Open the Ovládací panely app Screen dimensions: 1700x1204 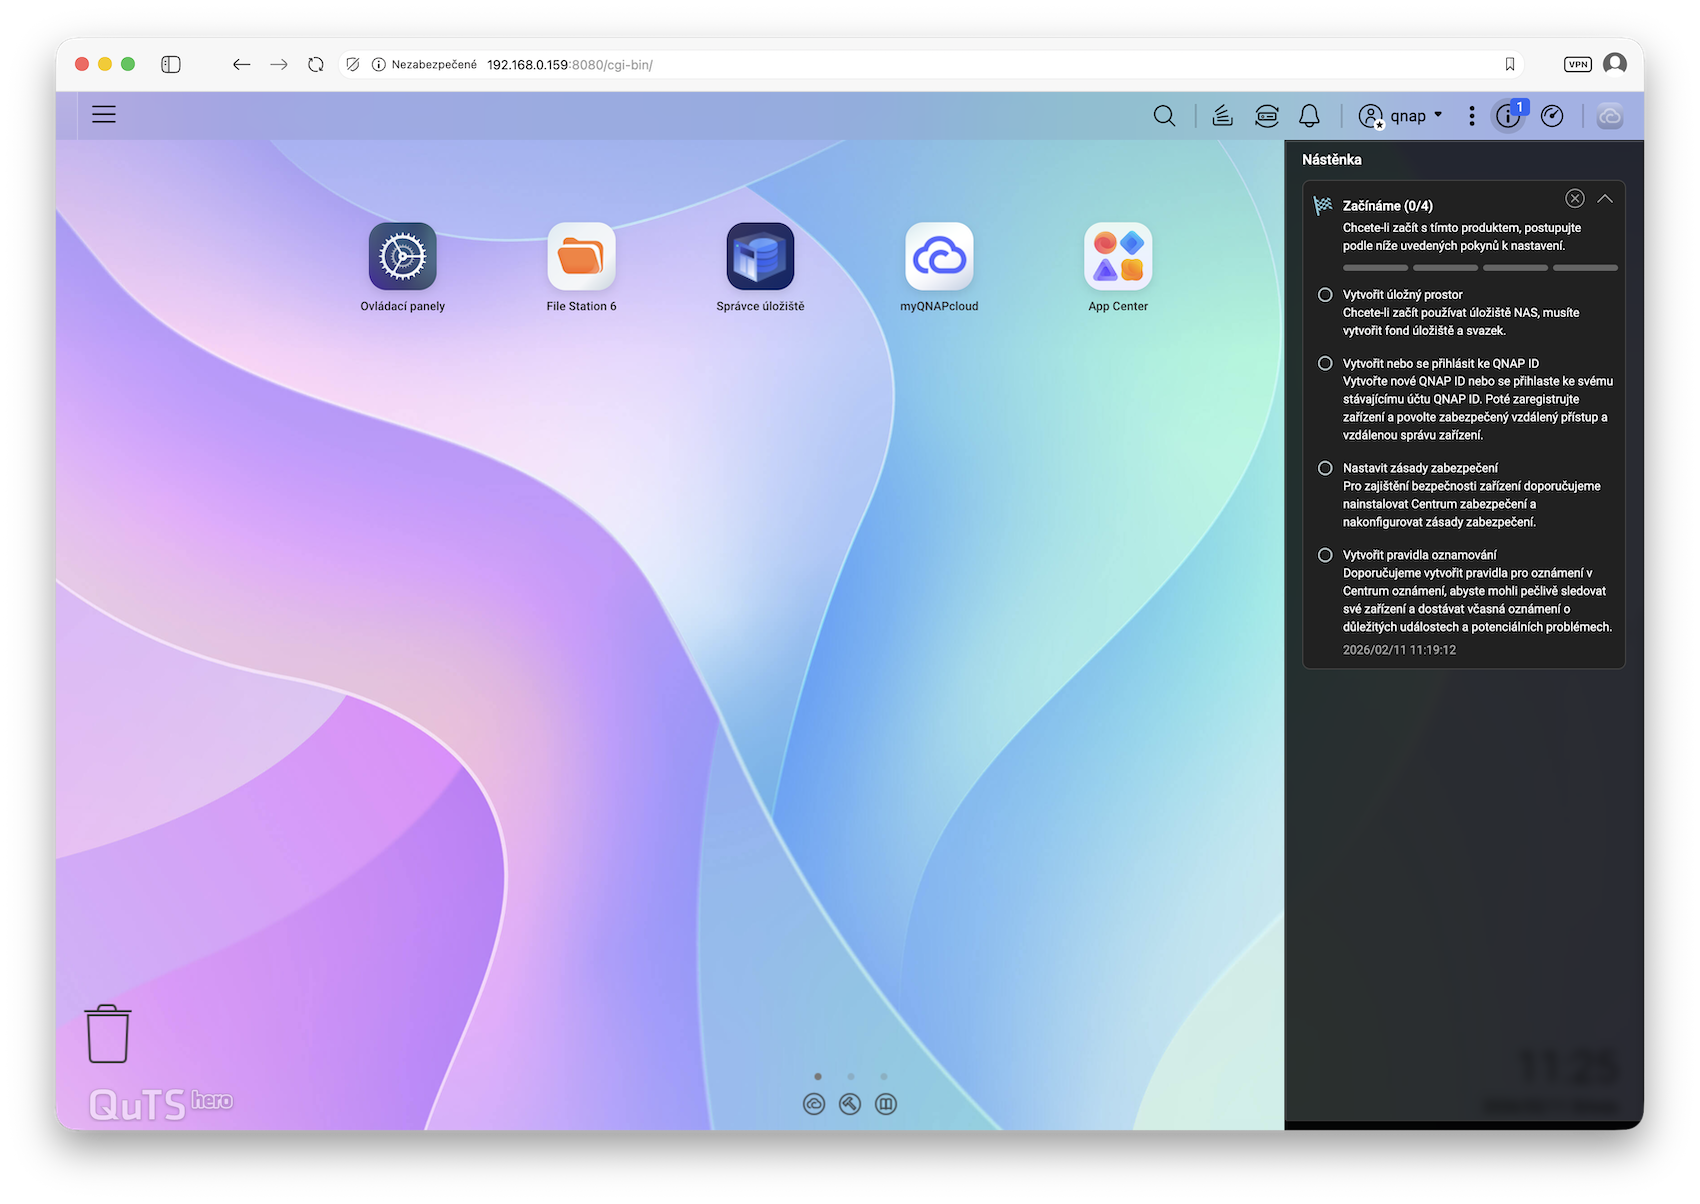pos(402,257)
